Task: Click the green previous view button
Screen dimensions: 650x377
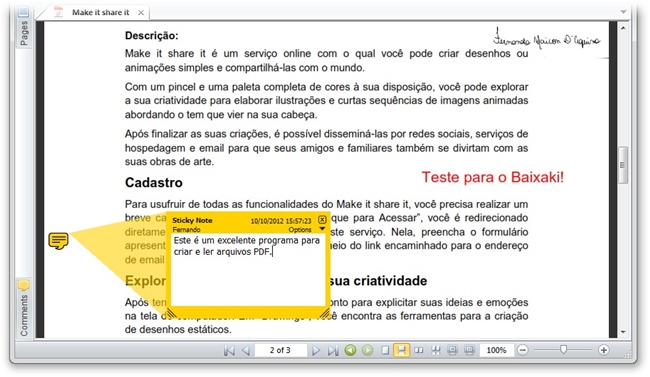Action: [350, 350]
